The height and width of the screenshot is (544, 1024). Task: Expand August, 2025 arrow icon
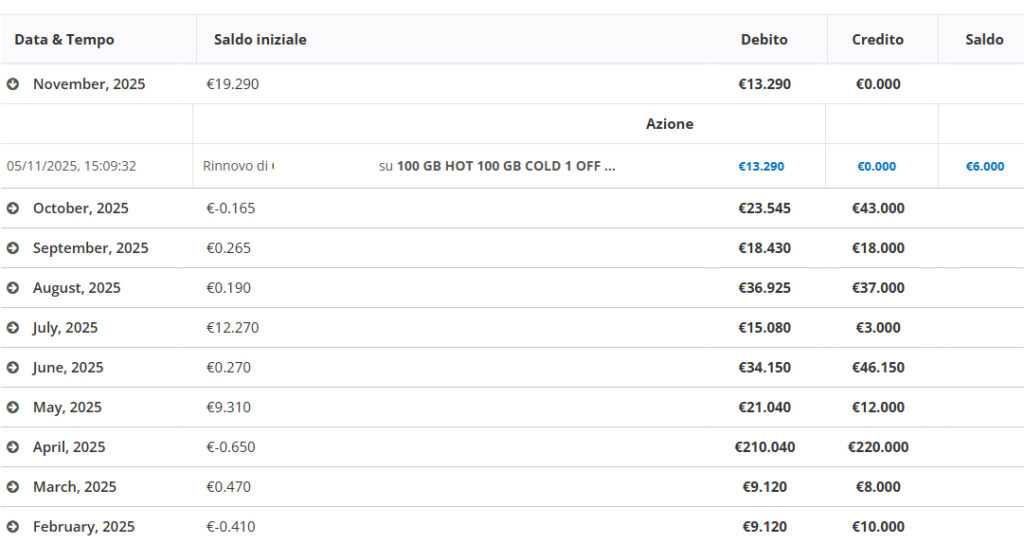(x=13, y=288)
